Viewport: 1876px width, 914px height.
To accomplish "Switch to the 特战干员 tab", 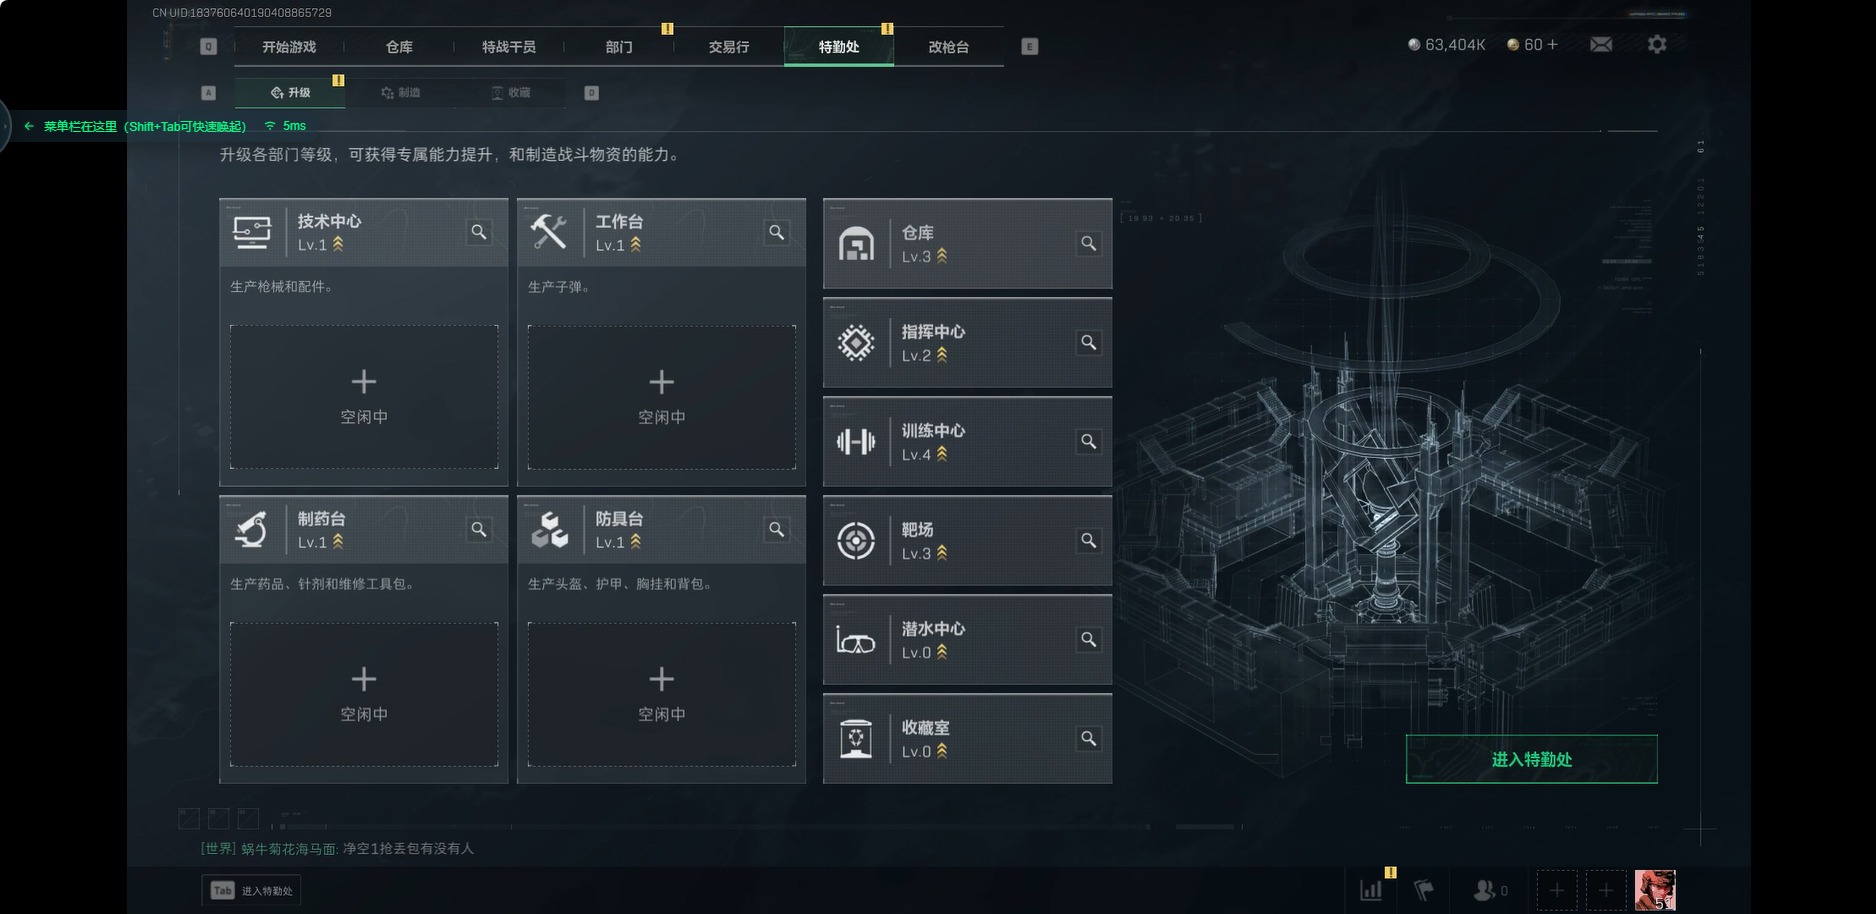I will coord(509,47).
